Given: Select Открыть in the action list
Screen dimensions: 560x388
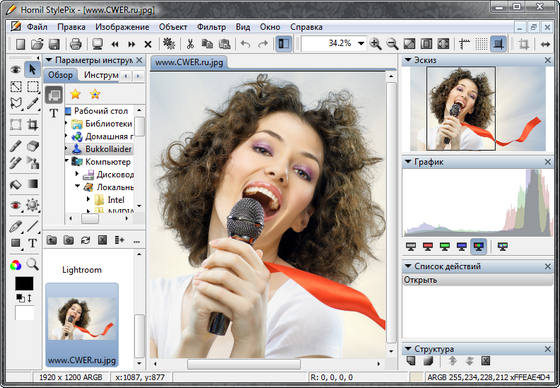Looking at the screenshot, I should (477, 280).
